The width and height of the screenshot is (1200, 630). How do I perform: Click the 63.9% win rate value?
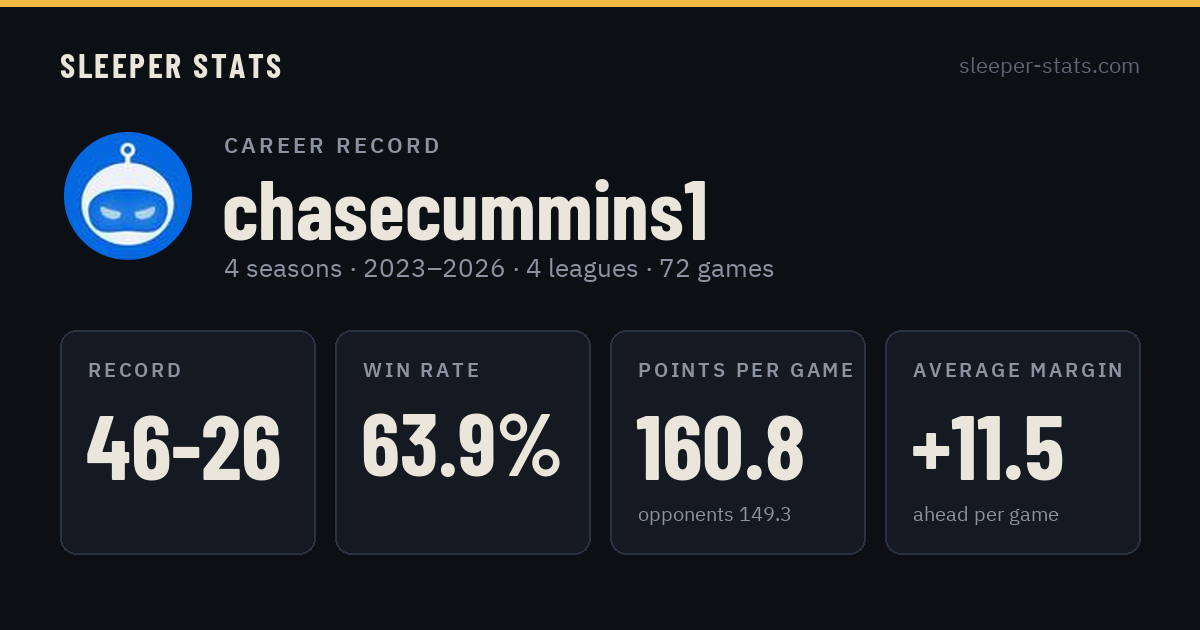coord(460,447)
